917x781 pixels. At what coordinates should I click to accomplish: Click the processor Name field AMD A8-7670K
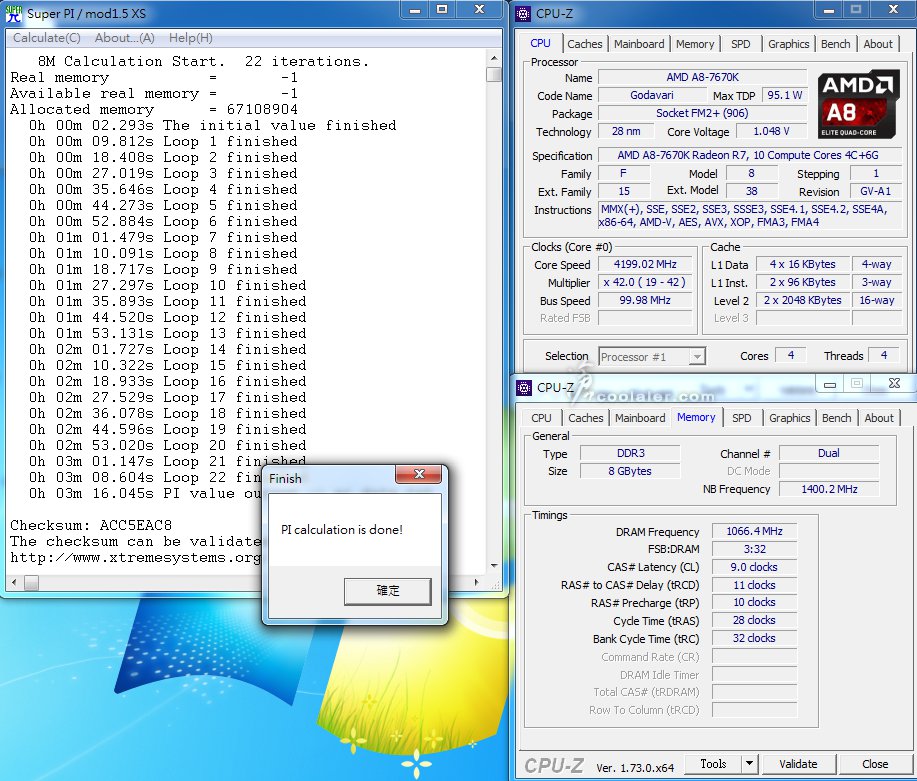[702, 77]
